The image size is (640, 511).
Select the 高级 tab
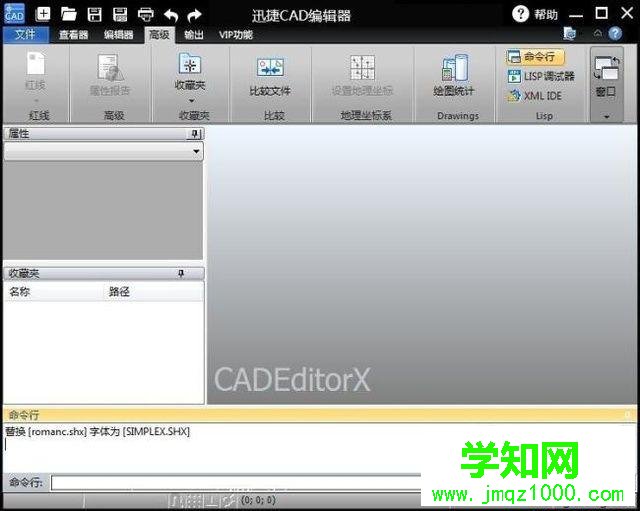pos(160,35)
